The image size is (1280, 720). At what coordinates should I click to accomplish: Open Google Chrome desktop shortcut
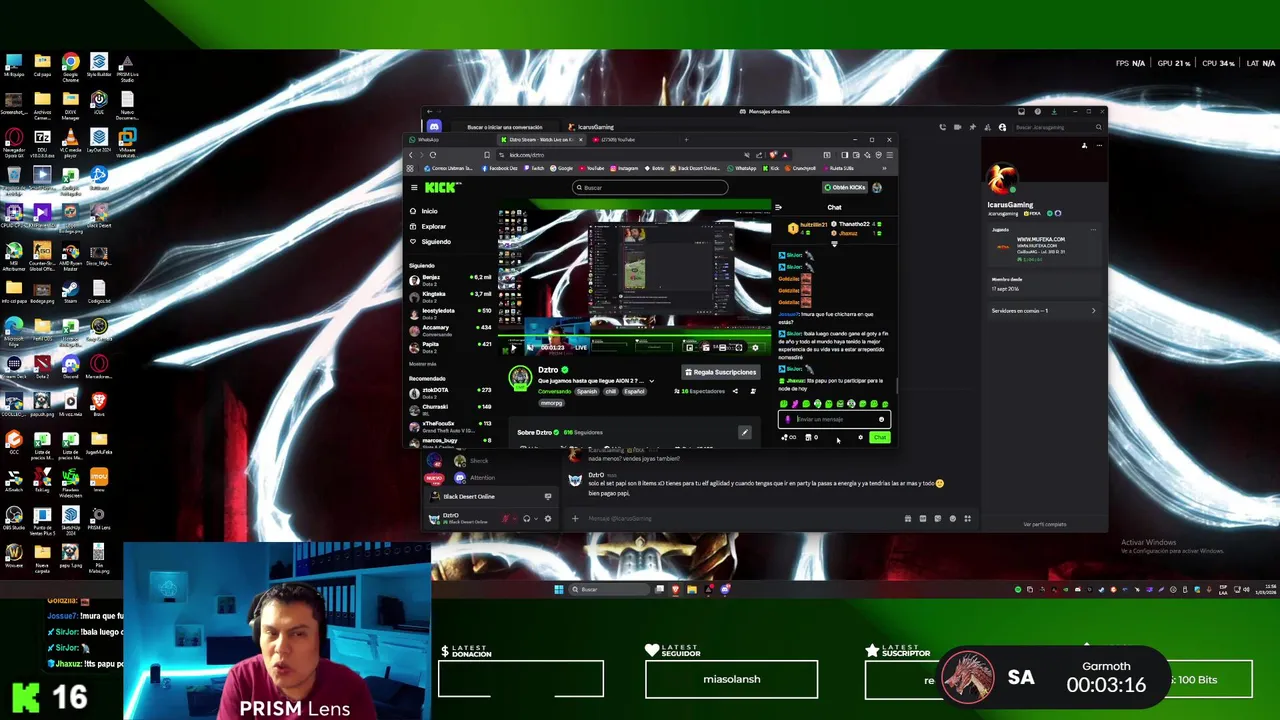point(70,66)
